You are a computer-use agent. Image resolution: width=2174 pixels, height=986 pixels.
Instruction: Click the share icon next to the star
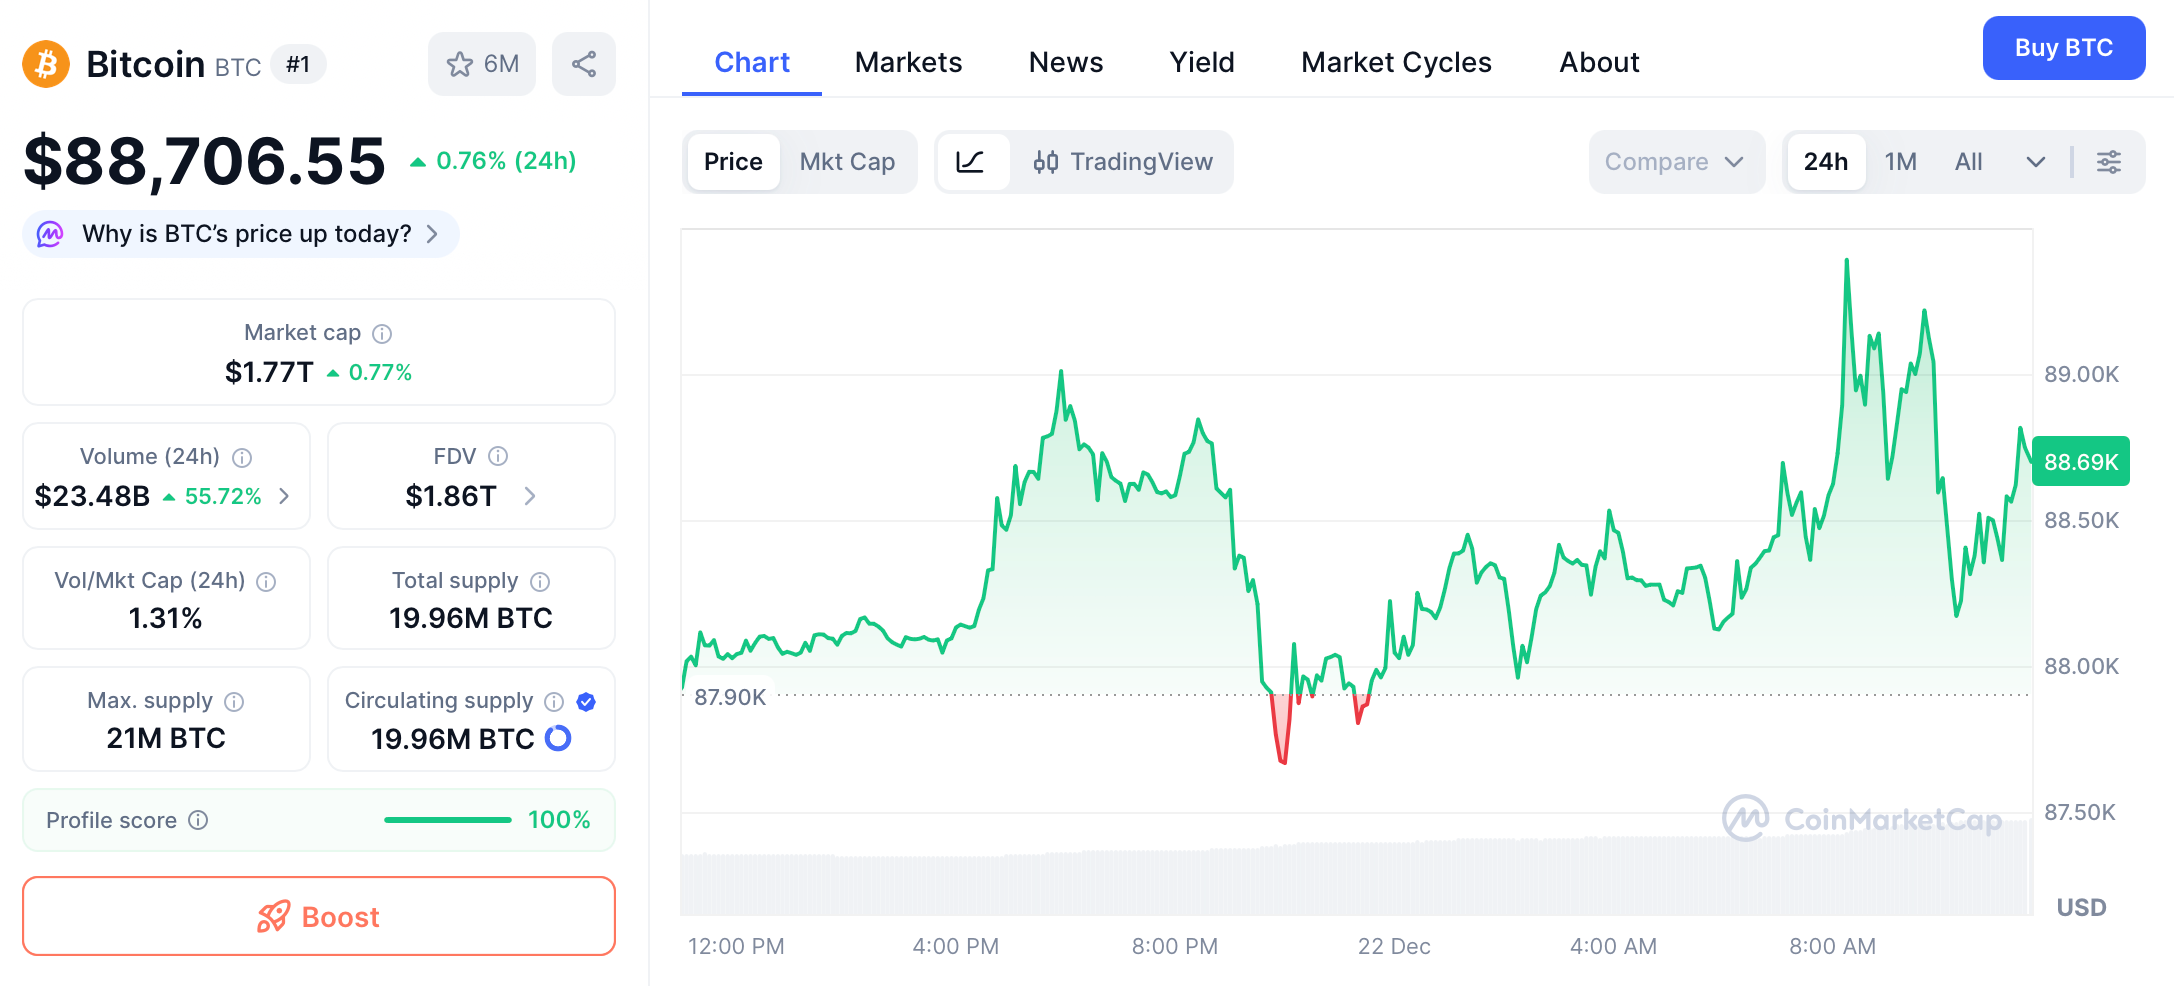[584, 63]
